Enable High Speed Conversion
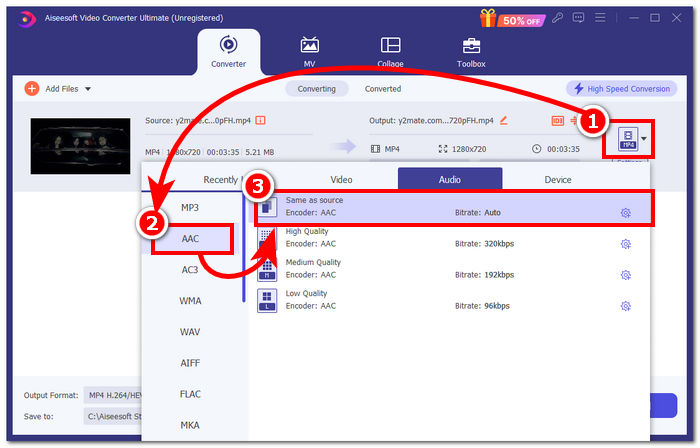The image size is (700, 448). click(x=621, y=89)
